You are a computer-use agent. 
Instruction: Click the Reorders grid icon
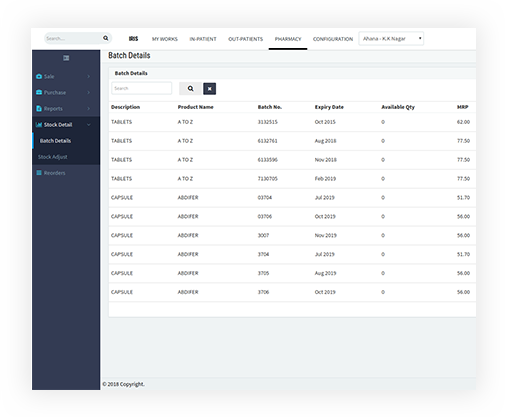coord(39,173)
